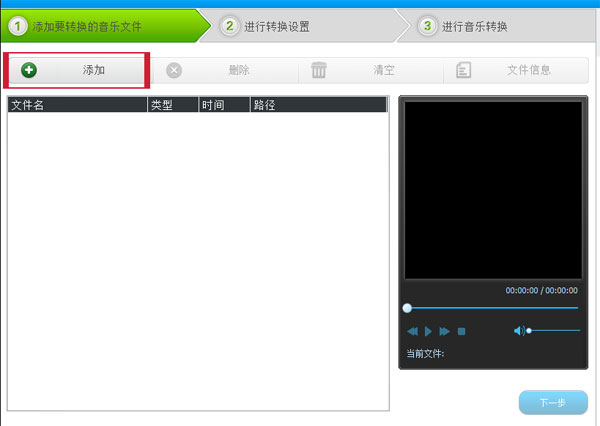The image size is (600, 426).
Task: Mute using the speaker volume icon
Action: [x=519, y=330]
